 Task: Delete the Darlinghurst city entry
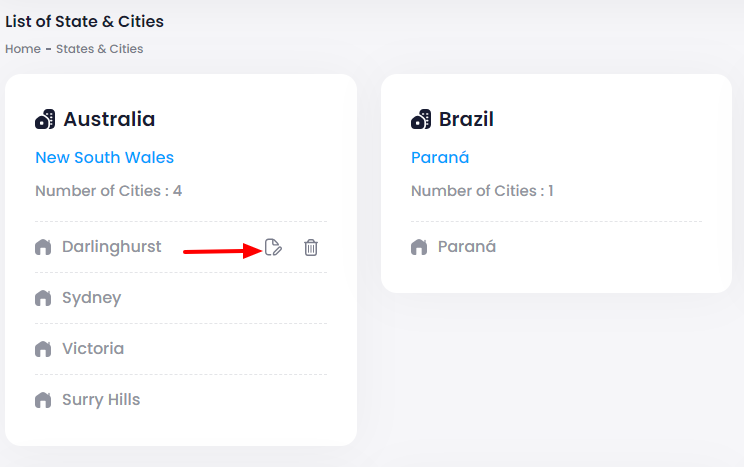311,247
